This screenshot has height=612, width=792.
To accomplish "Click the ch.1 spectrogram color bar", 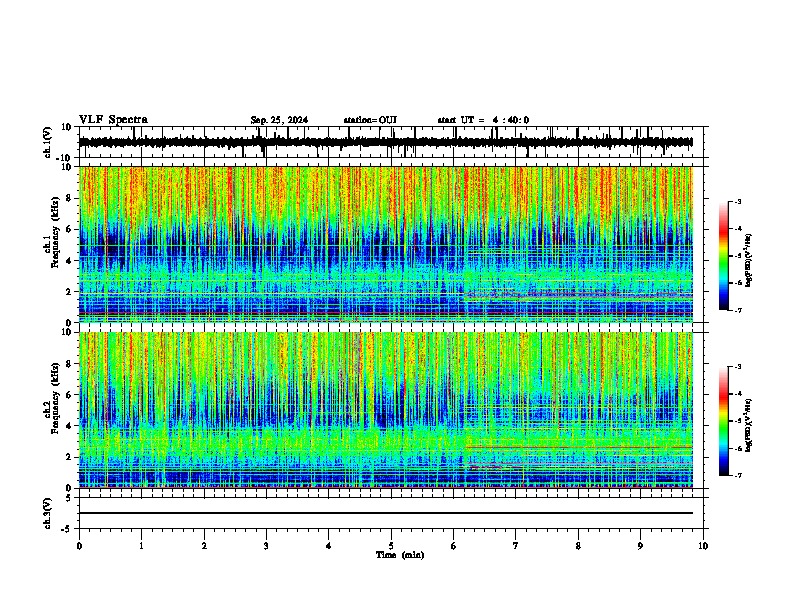I will coord(724,256).
